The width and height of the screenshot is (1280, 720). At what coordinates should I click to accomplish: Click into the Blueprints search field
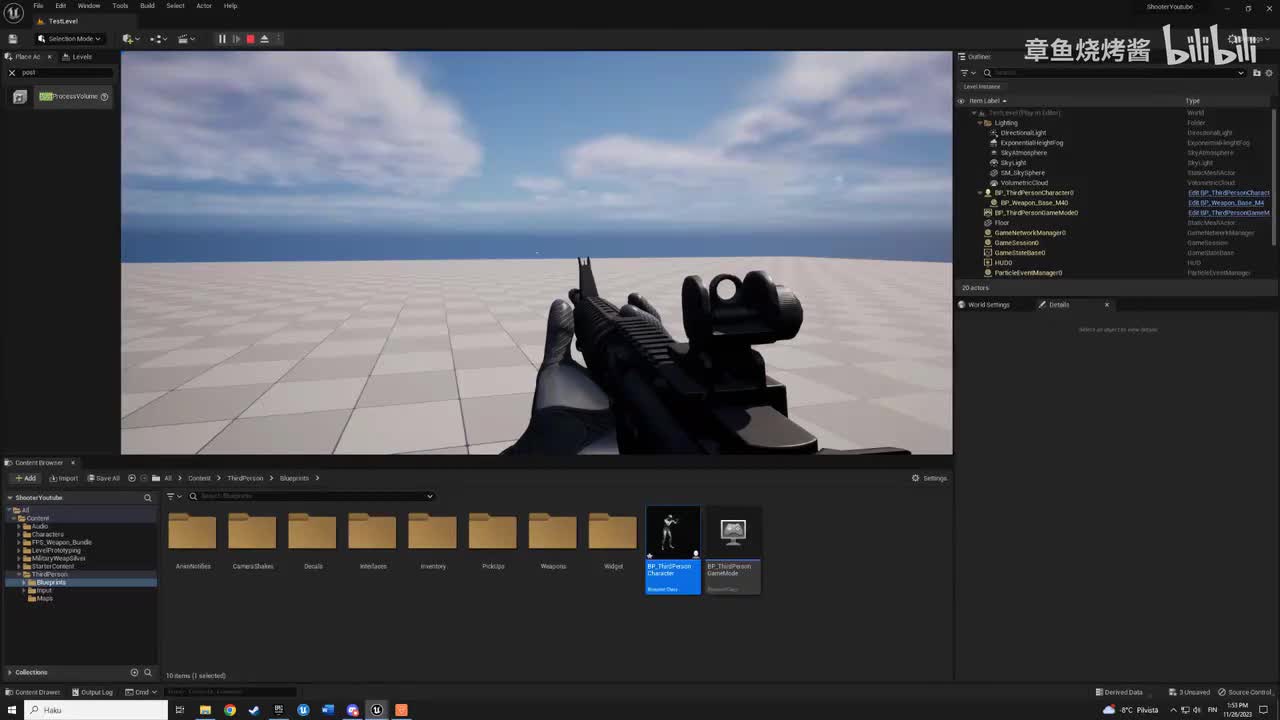pos(312,496)
